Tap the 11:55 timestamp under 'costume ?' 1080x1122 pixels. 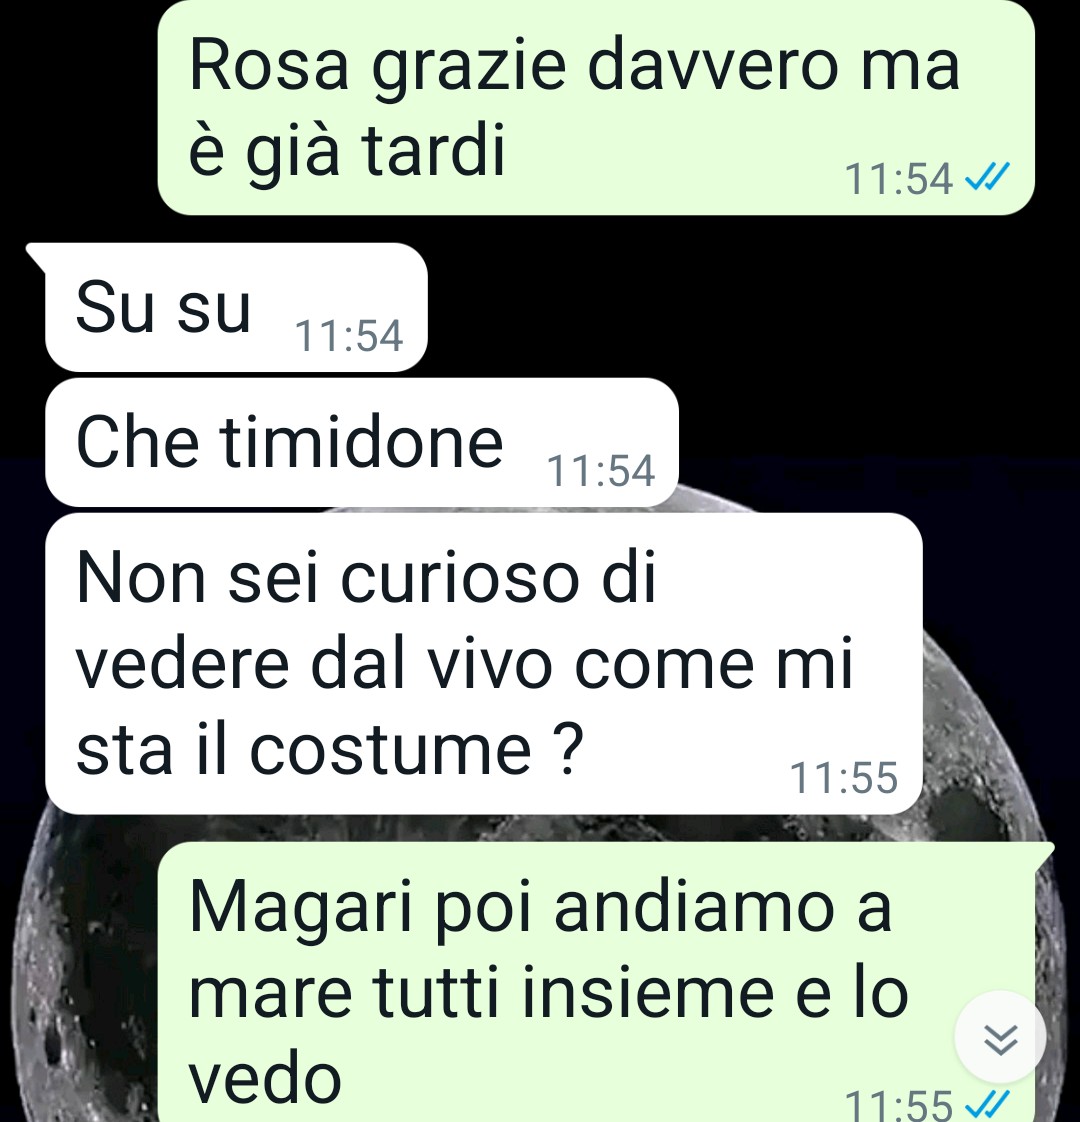point(843,778)
